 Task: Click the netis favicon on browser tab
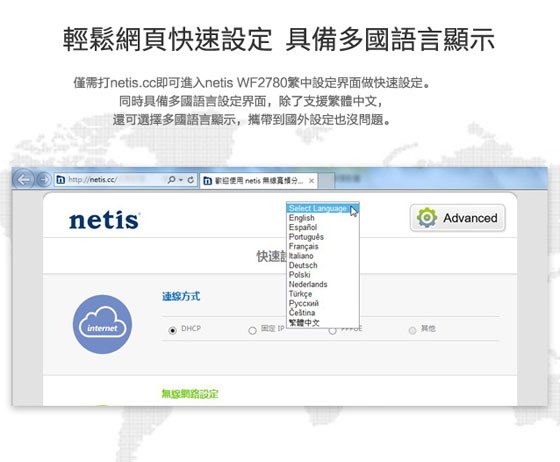(x=208, y=181)
